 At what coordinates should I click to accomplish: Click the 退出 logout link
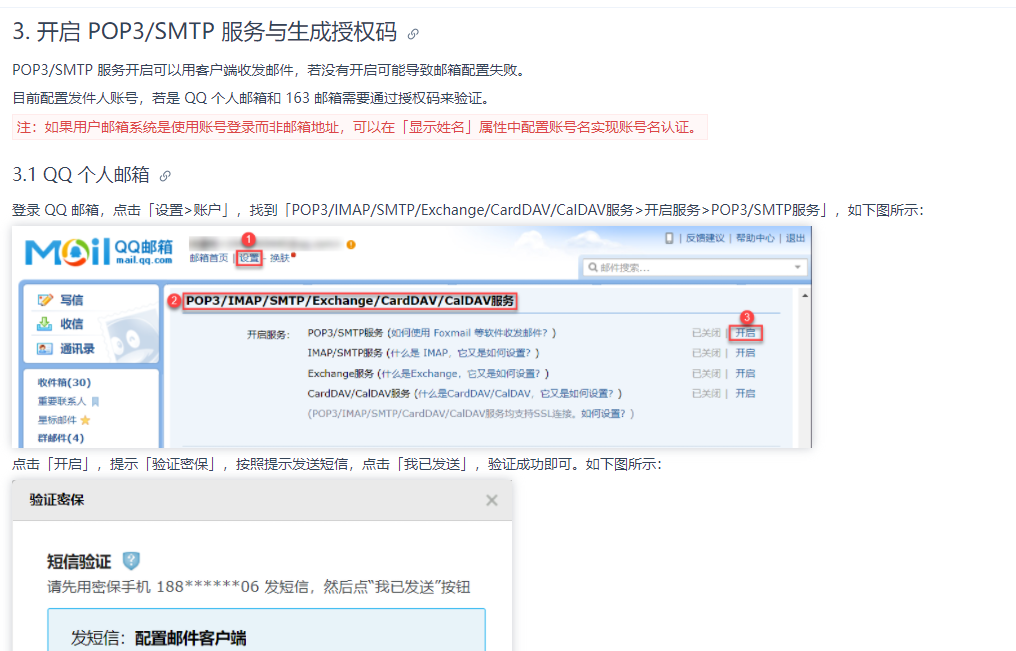(x=795, y=238)
